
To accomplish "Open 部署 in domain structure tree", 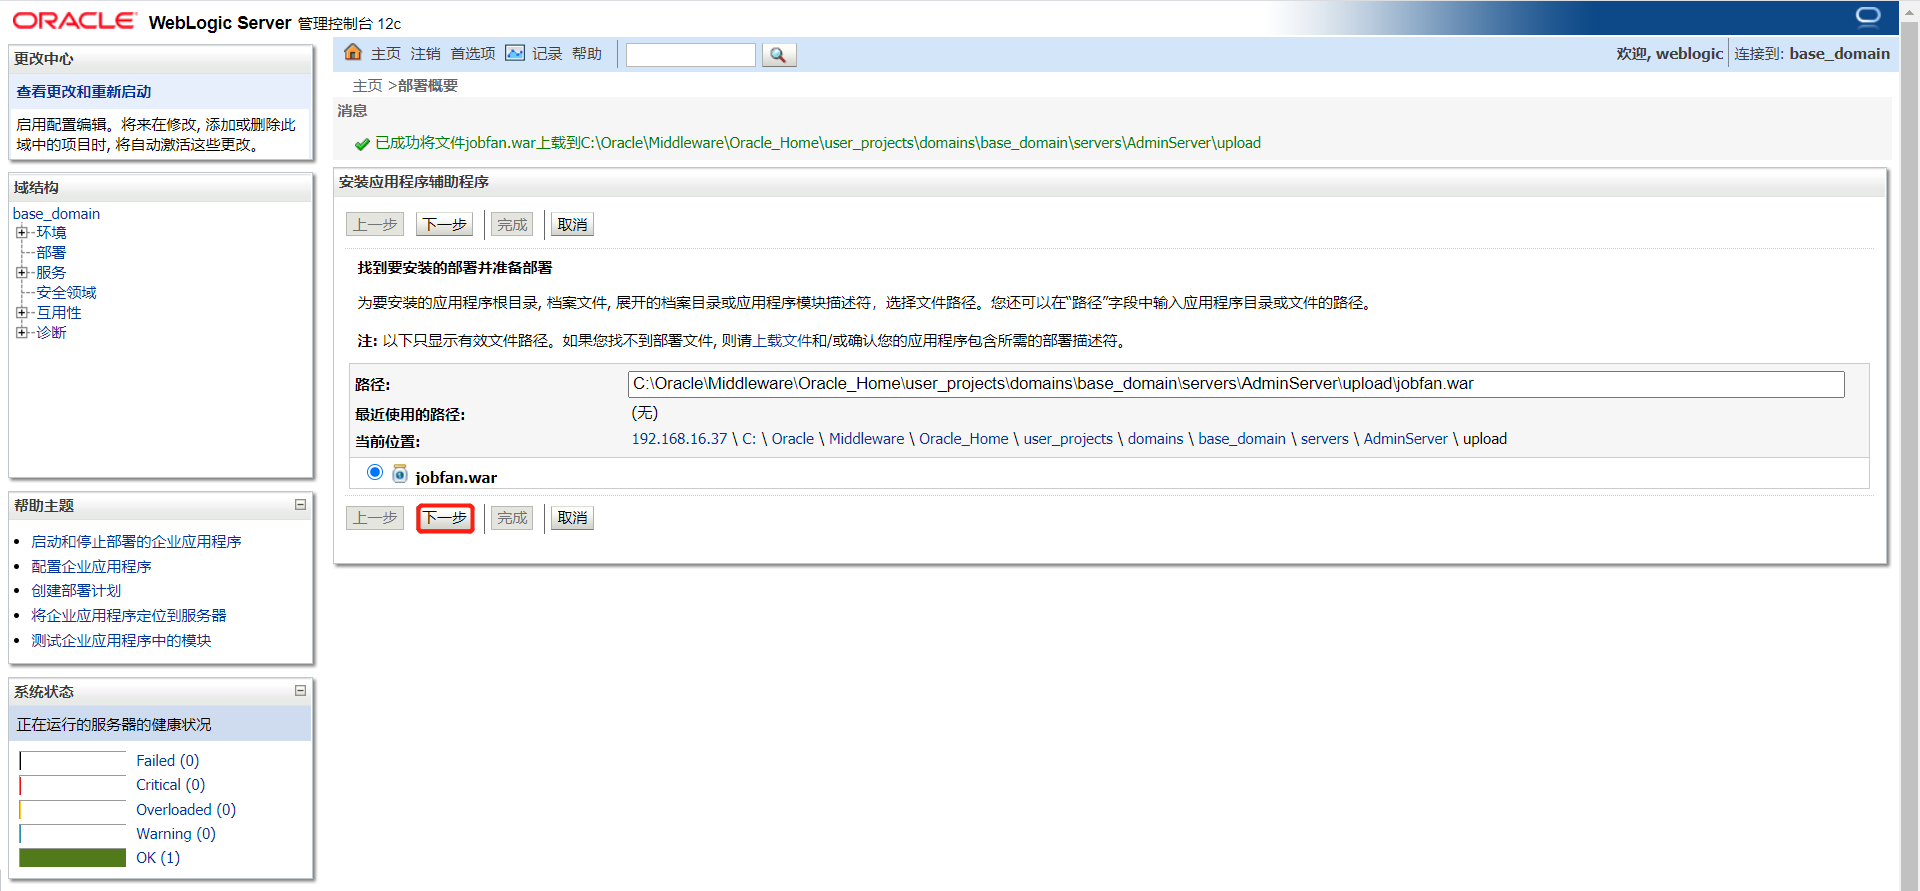I will 51,253.
